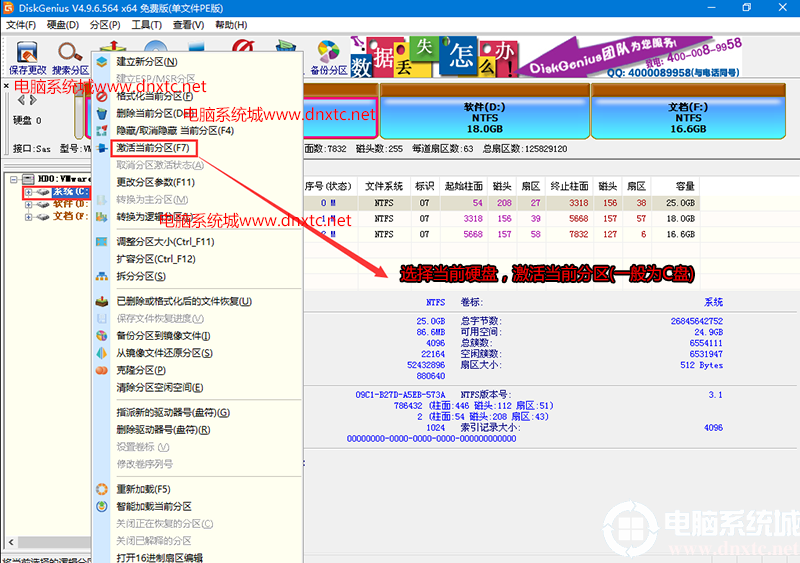
Task: Click the icon beside 调整分区大小(Ctrl_F11)
Action: pos(102,241)
